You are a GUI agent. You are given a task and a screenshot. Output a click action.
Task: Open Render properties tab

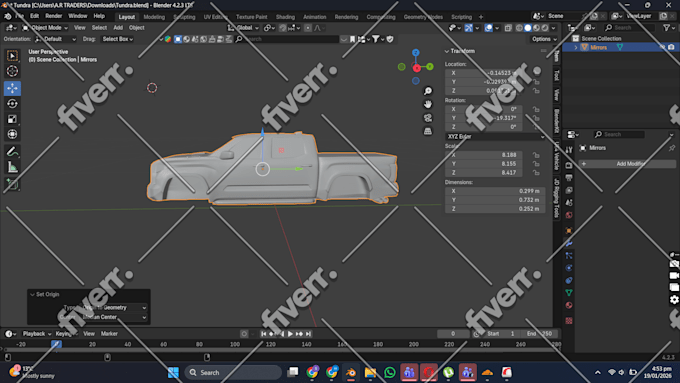tap(569, 165)
